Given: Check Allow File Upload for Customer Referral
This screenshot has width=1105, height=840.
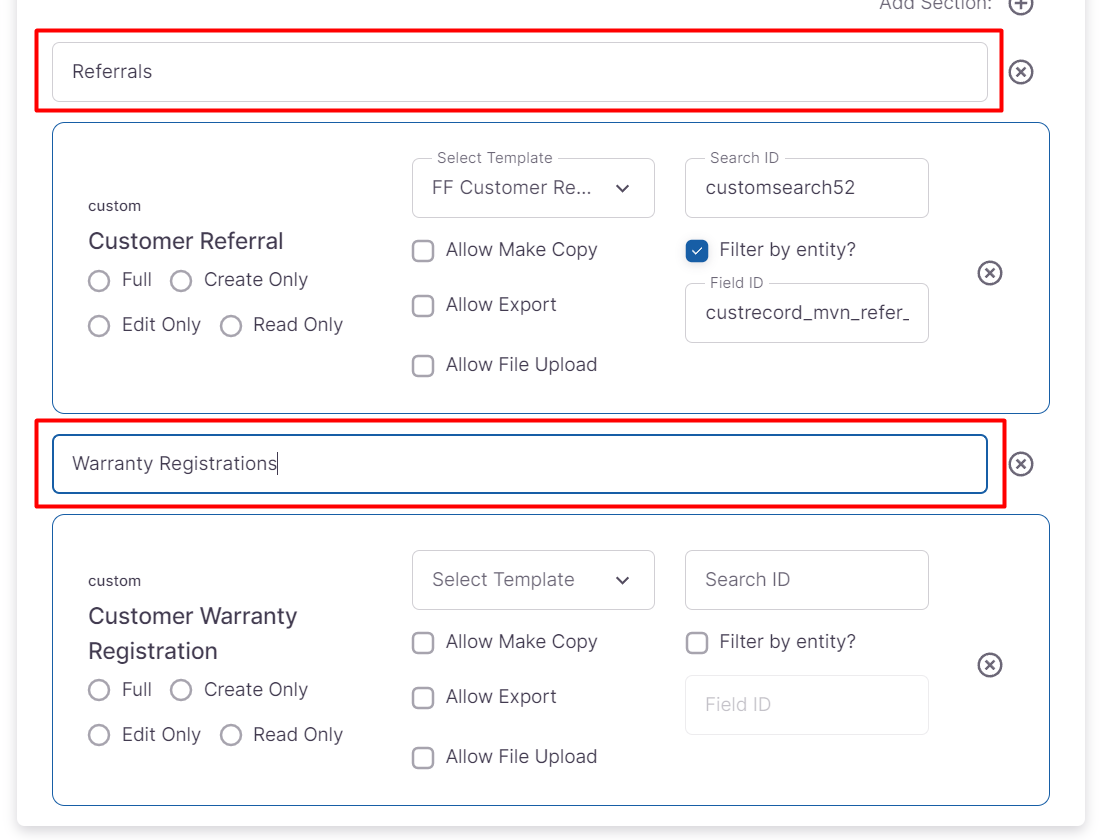Looking at the screenshot, I should [x=423, y=365].
